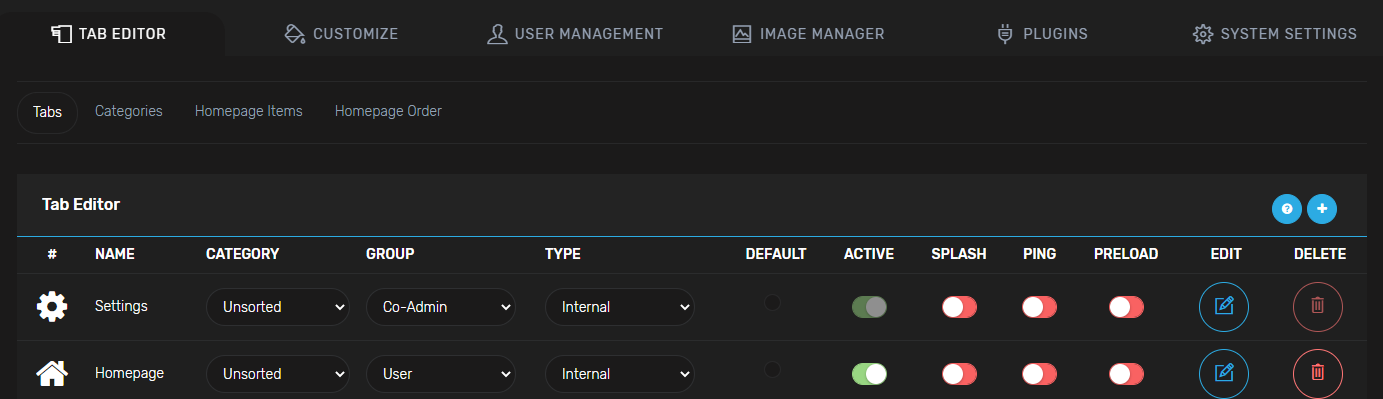The image size is (1383, 399).
Task: Click the PRELOAD column header
Action: click(1126, 254)
